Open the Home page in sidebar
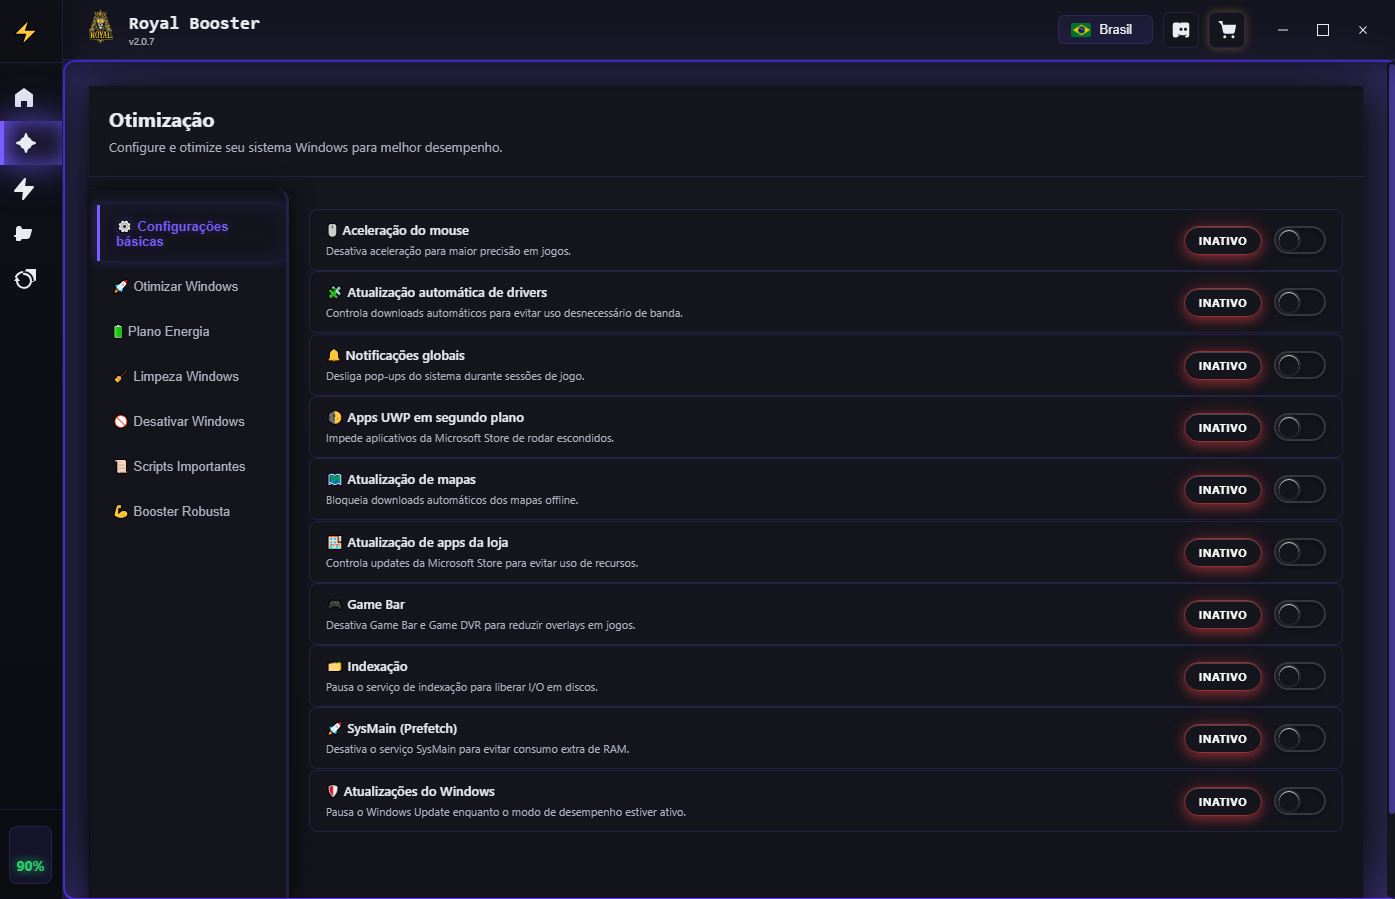Image resolution: width=1395 pixels, height=899 pixels. (24, 98)
